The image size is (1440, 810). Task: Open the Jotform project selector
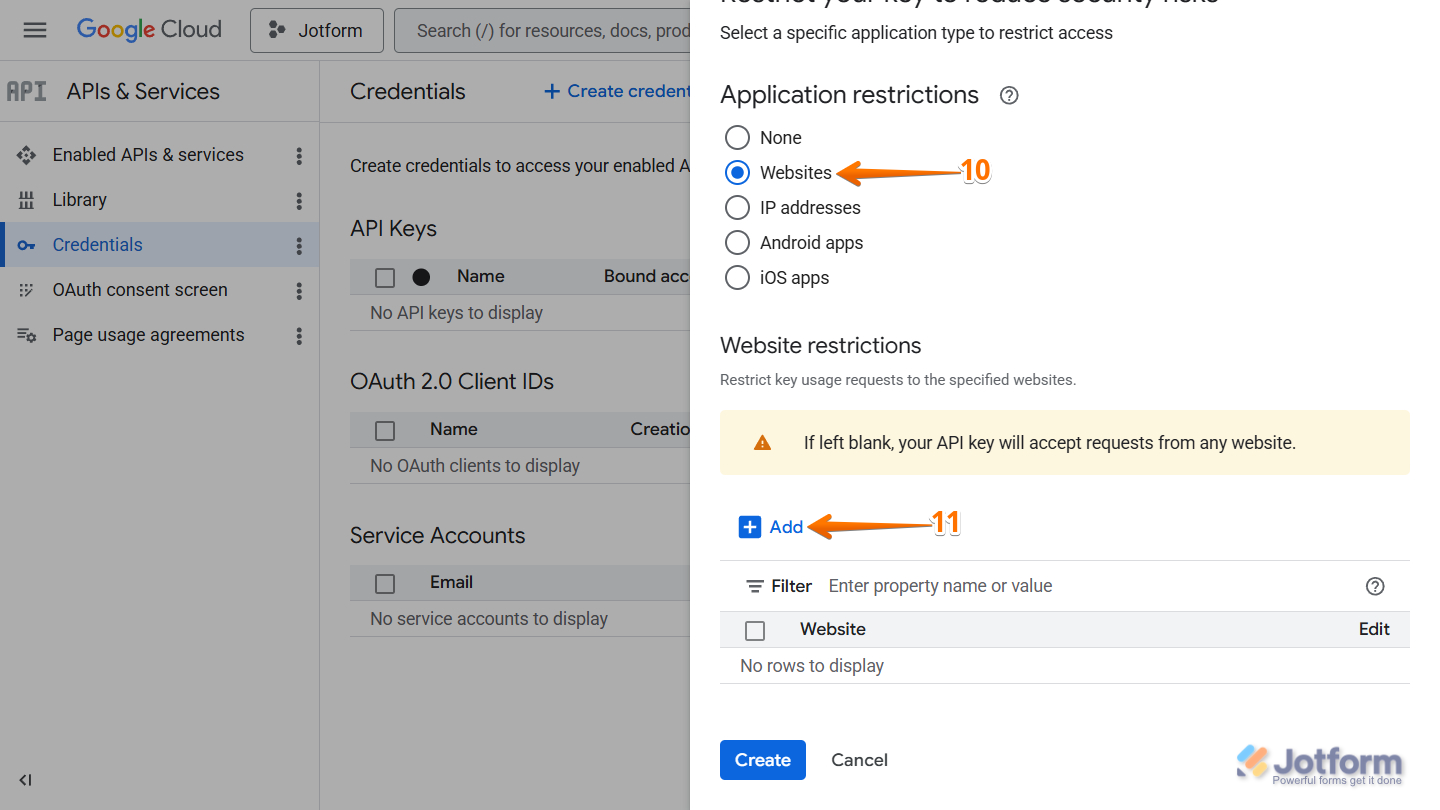click(316, 30)
